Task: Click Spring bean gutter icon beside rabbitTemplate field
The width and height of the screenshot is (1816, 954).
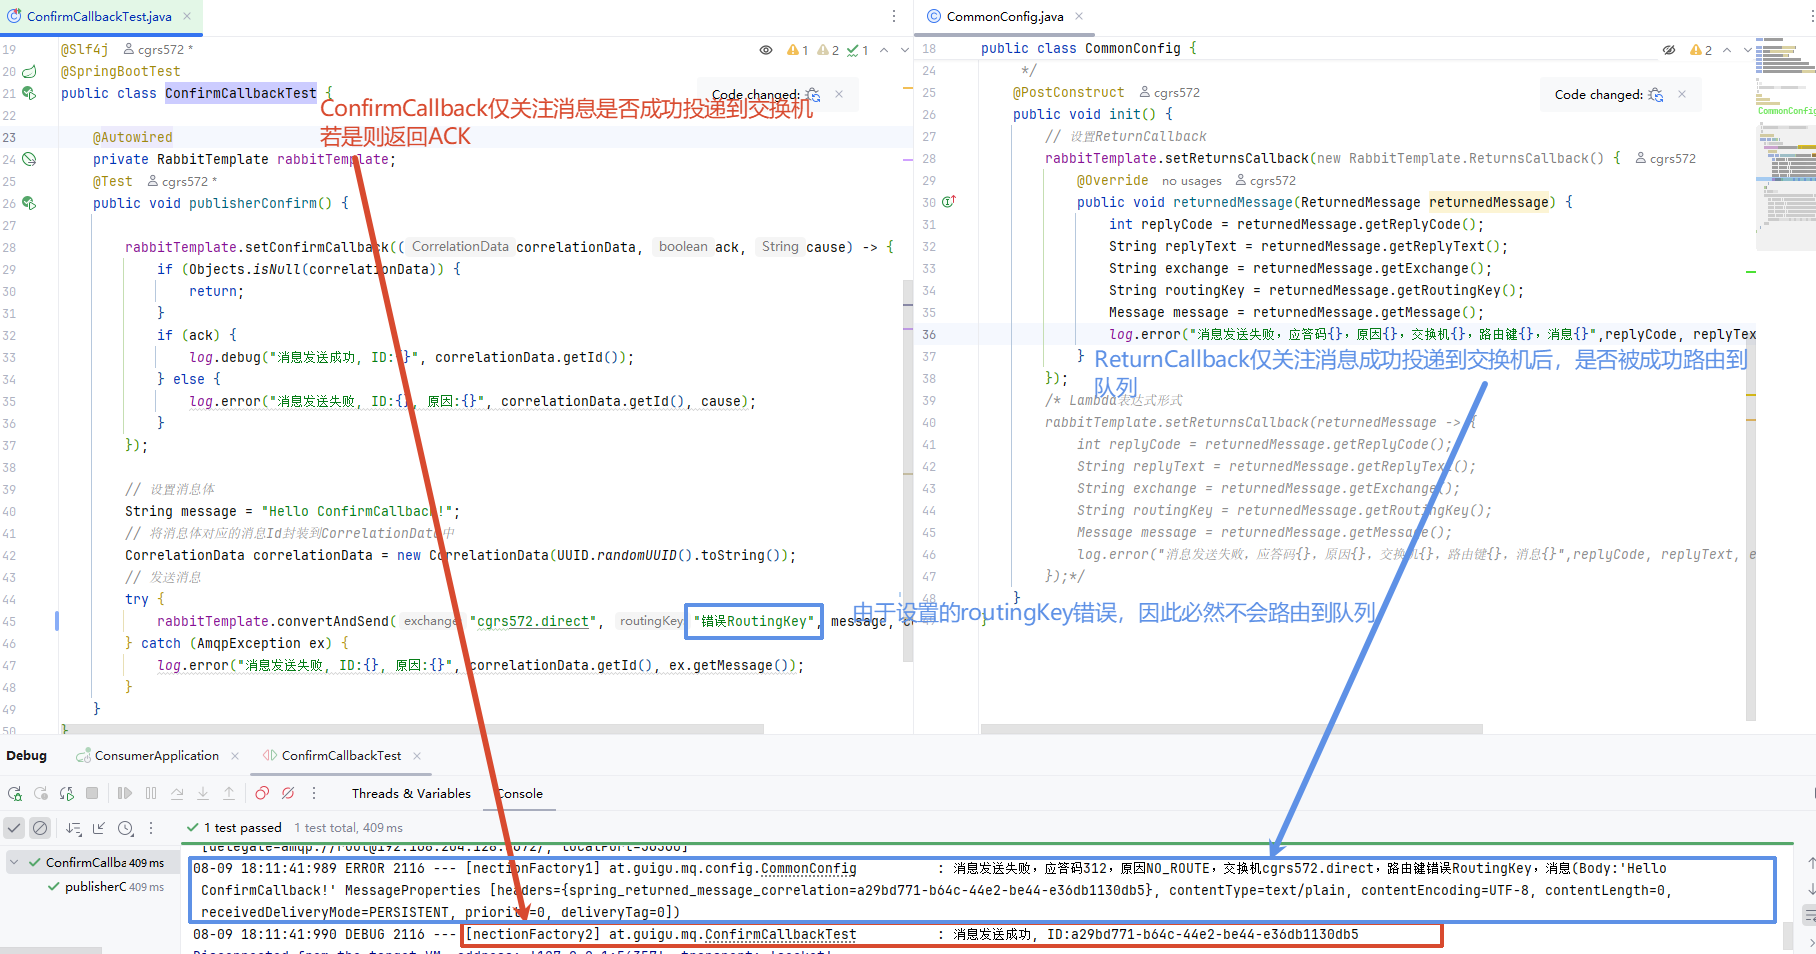Action: tap(29, 159)
